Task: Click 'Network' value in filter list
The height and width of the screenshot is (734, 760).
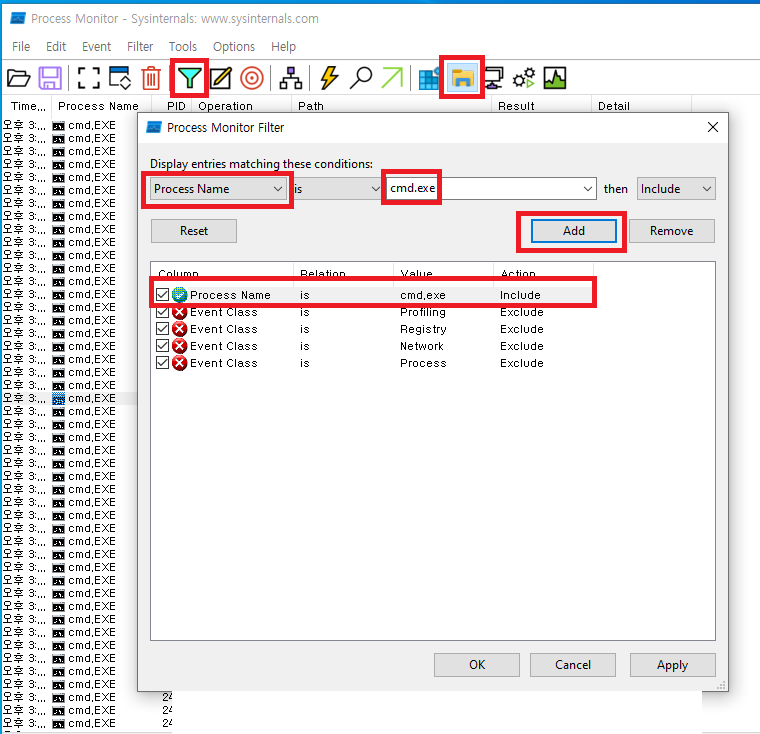Action: [x=422, y=346]
